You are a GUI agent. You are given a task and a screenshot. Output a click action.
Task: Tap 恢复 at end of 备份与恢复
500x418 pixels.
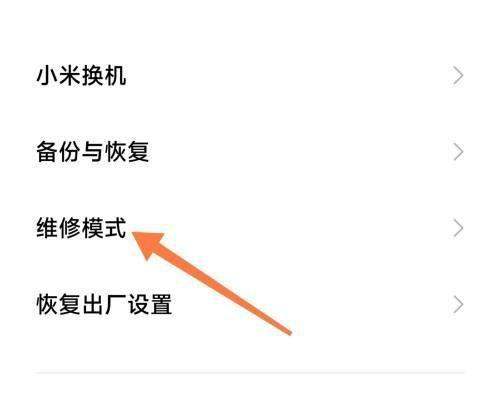point(127,152)
